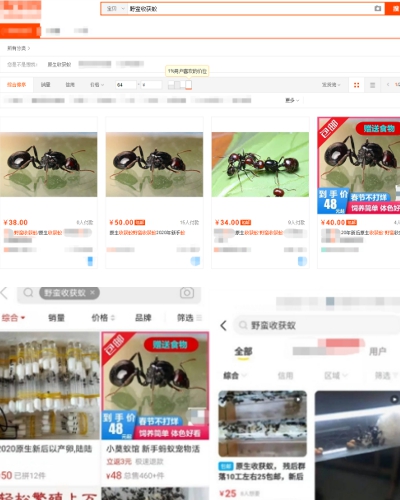Open the 宝贝 search type dropdown
The image size is (400, 500).
coord(115,9)
